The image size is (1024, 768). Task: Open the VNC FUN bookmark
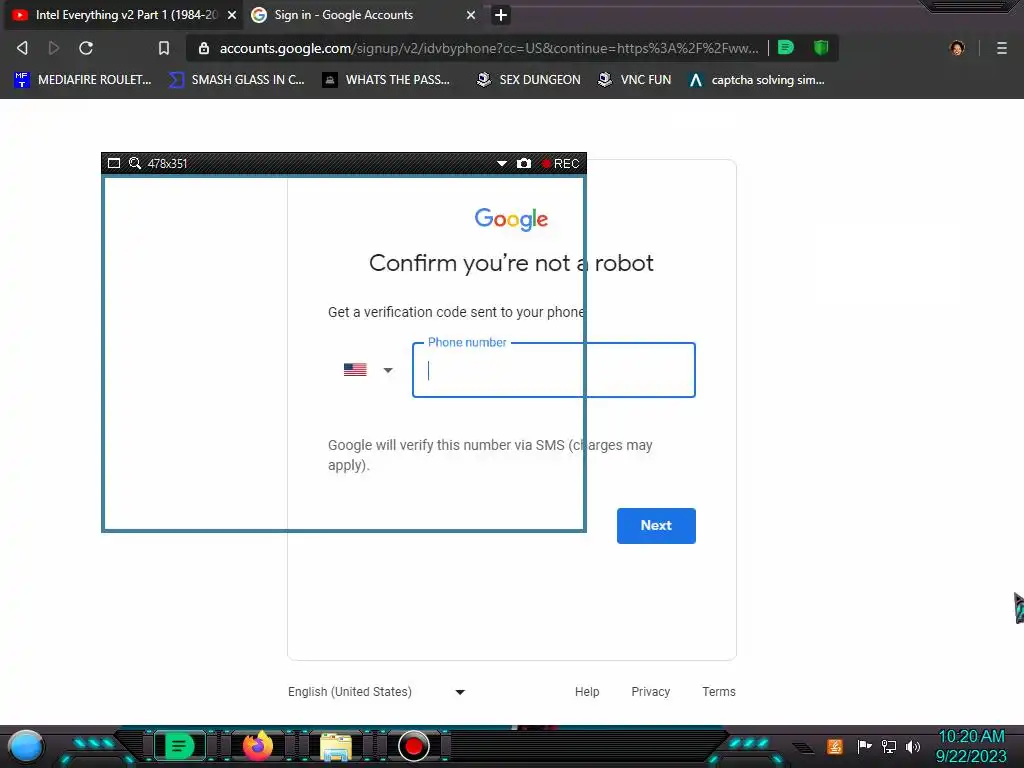coord(634,80)
